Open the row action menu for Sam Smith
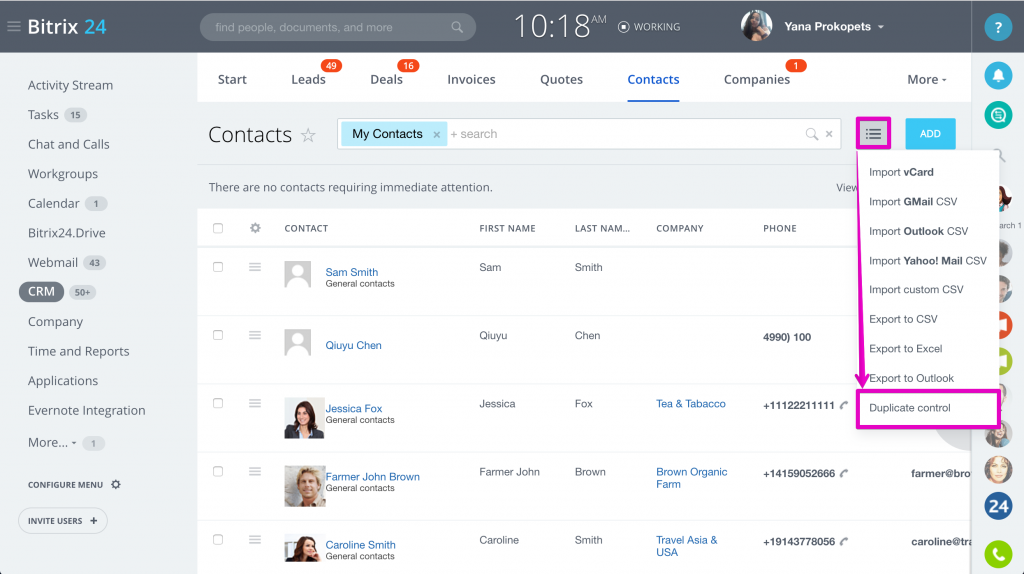Image resolution: width=1024 pixels, height=574 pixels. click(x=255, y=267)
